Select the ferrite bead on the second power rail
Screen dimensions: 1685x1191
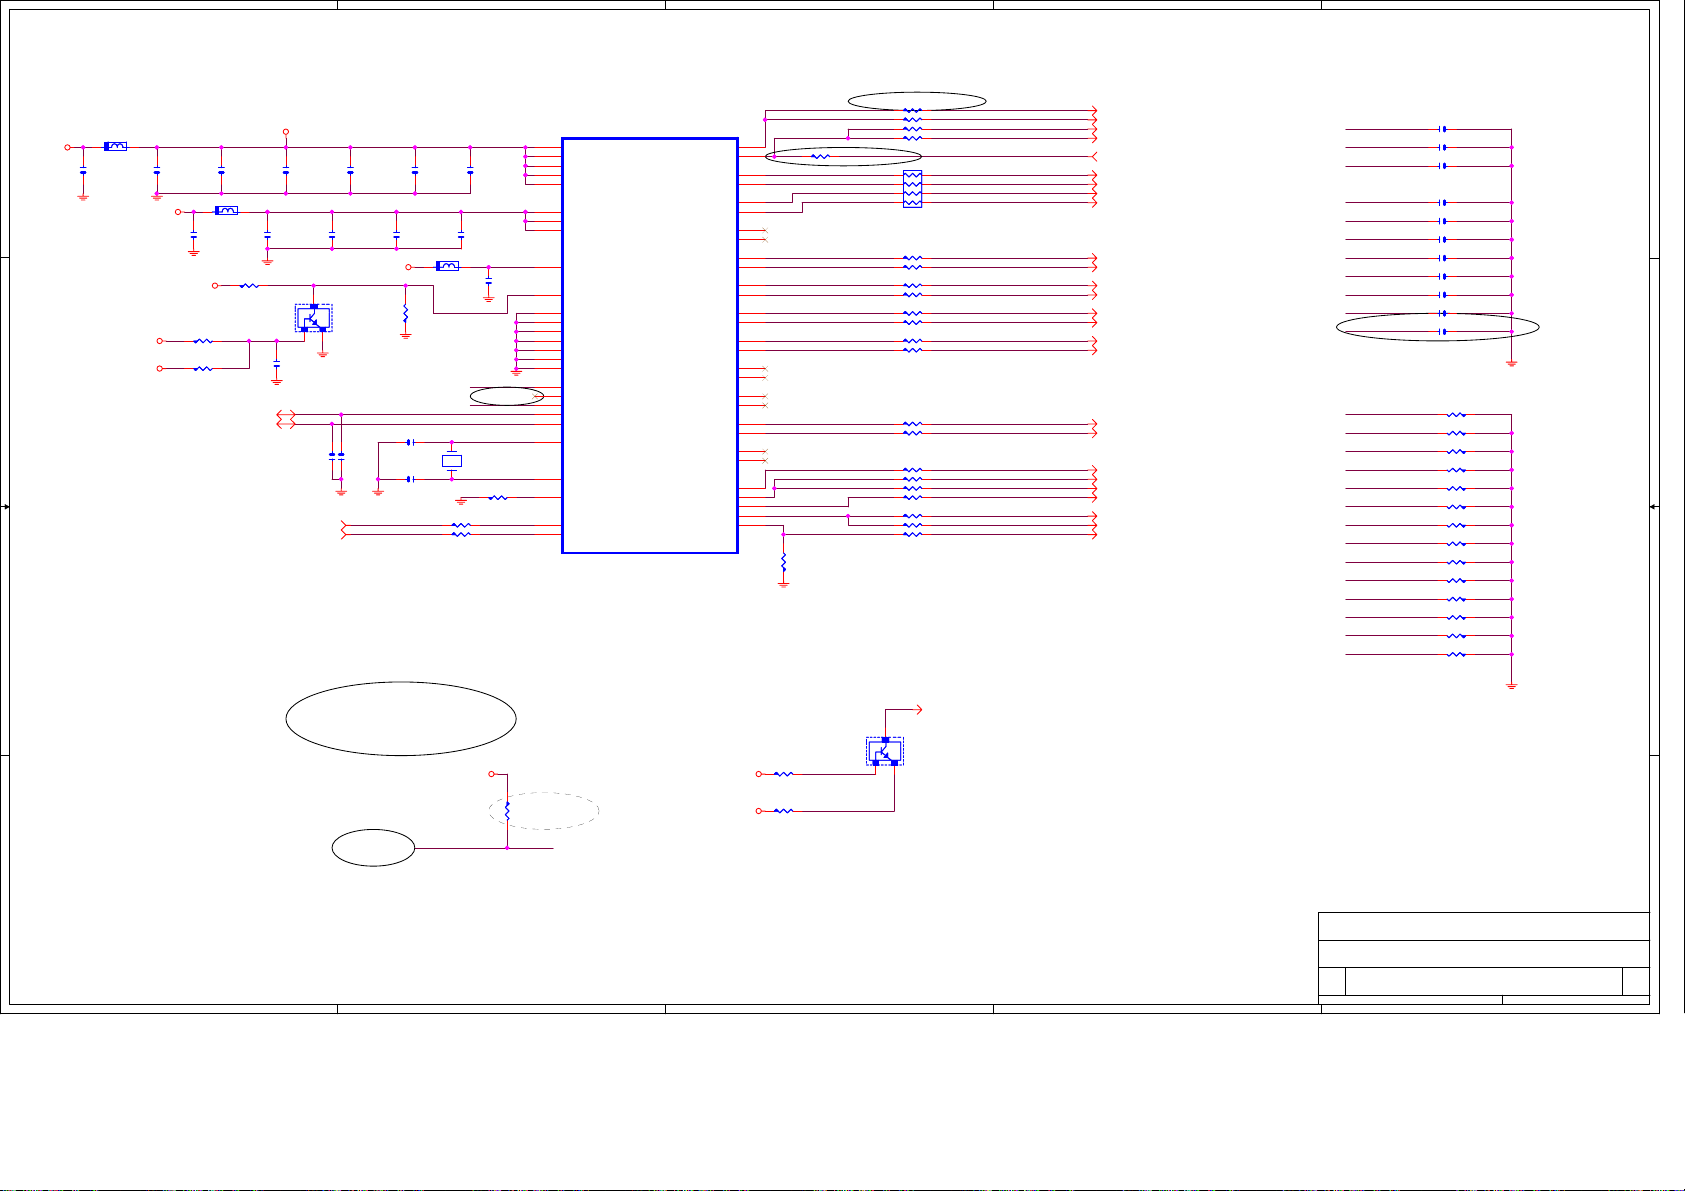tap(227, 211)
